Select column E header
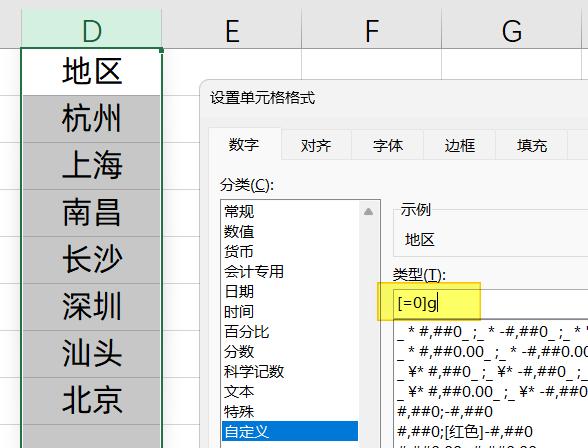Screen dimensions: 588x448 232,28
